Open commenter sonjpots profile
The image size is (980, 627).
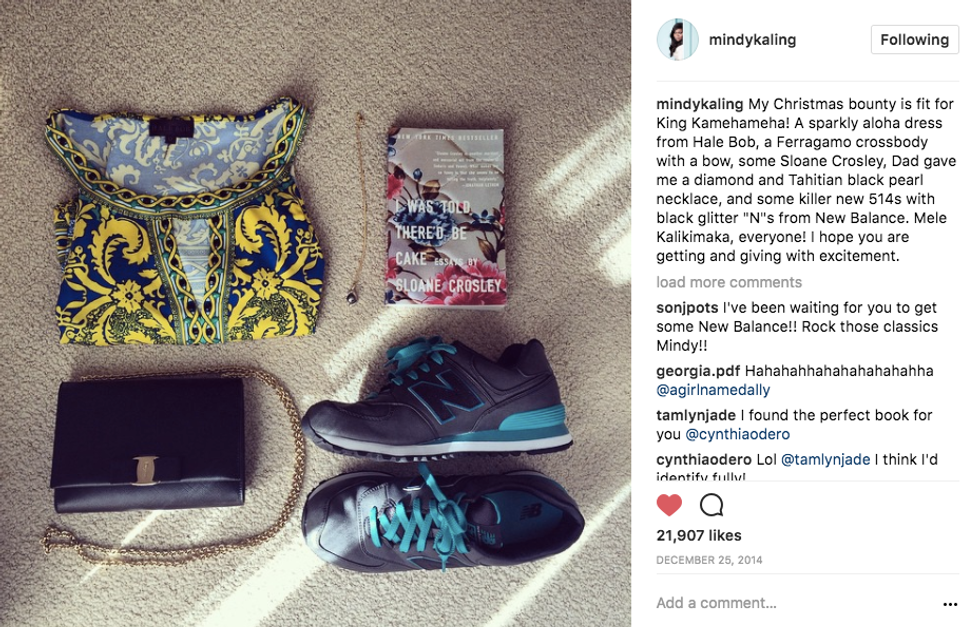[x=687, y=308]
